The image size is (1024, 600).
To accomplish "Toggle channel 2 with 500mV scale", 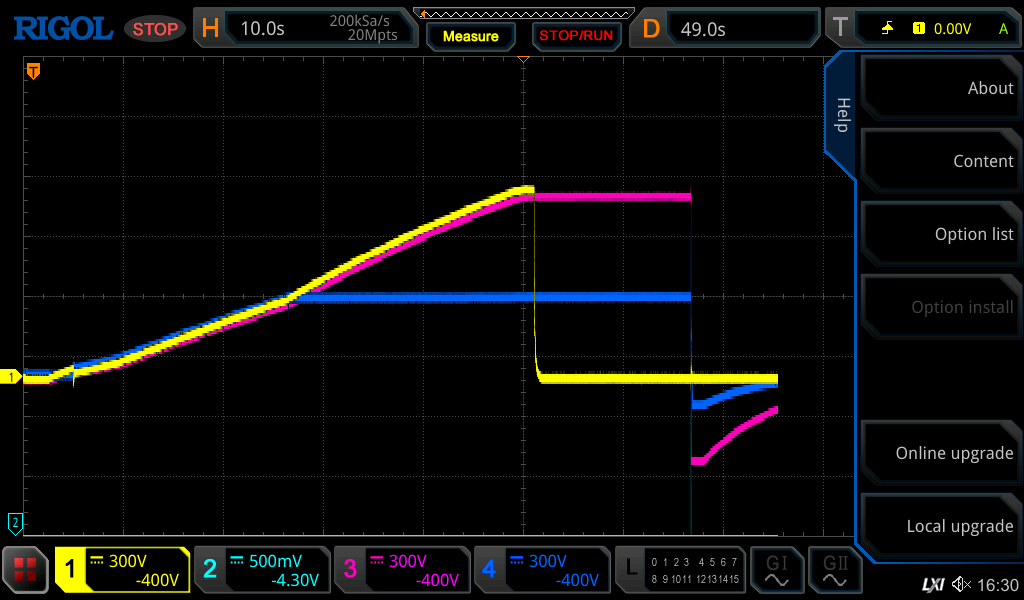I will pos(262,570).
